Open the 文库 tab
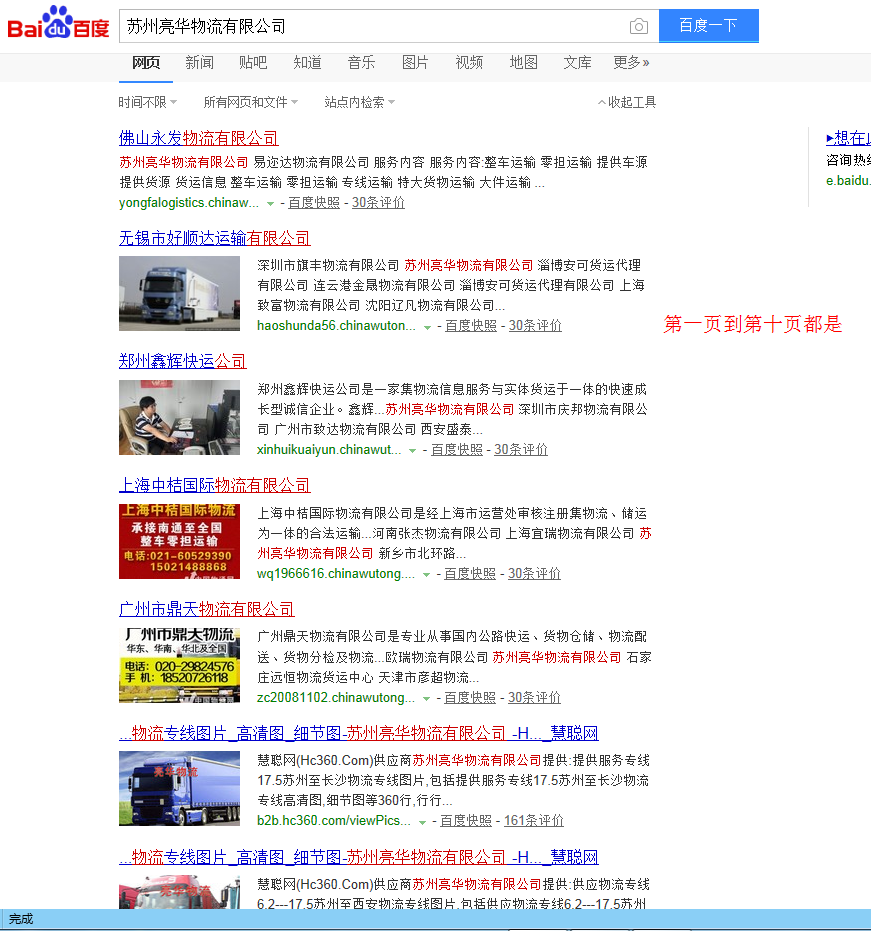 [x=578, y=62]
